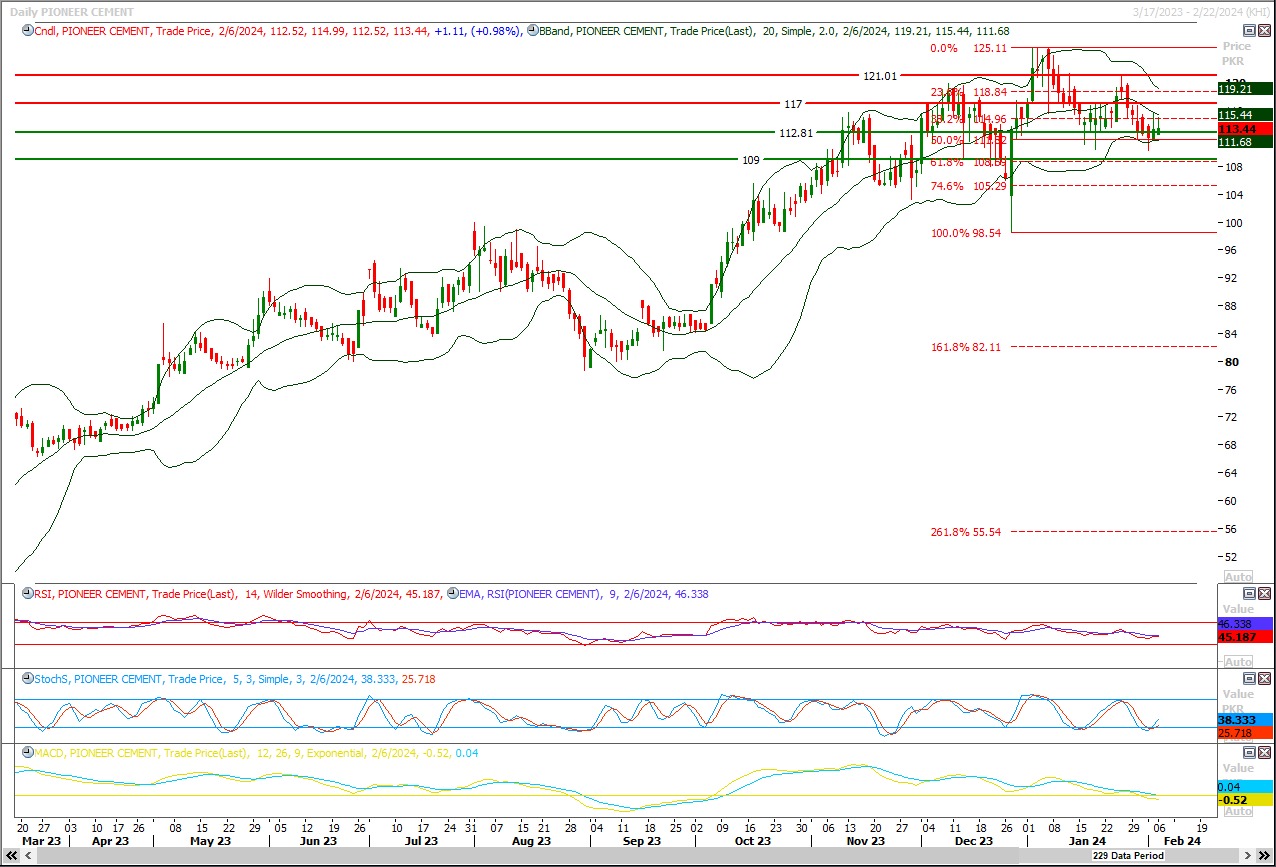Toggle Auto scale on RSI pane
Screen dimensions: 1276x867
[x=1238, y=662]
